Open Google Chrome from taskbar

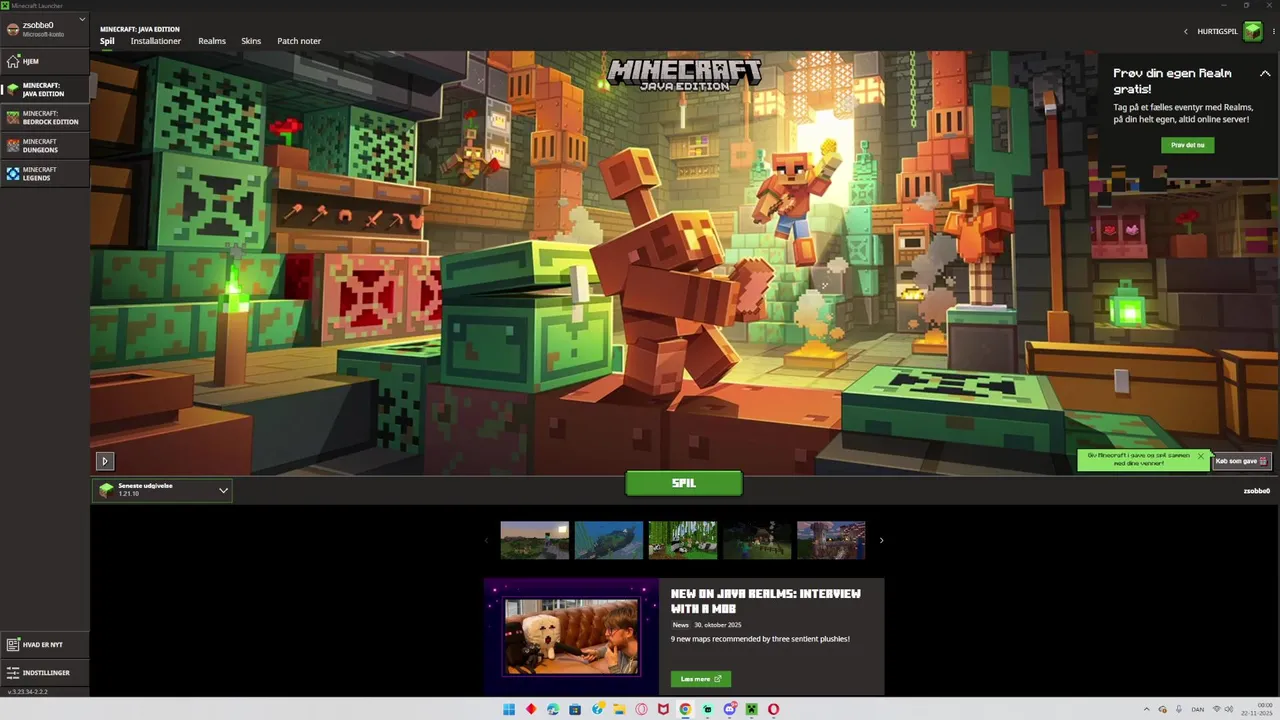(x=685, y=709)
